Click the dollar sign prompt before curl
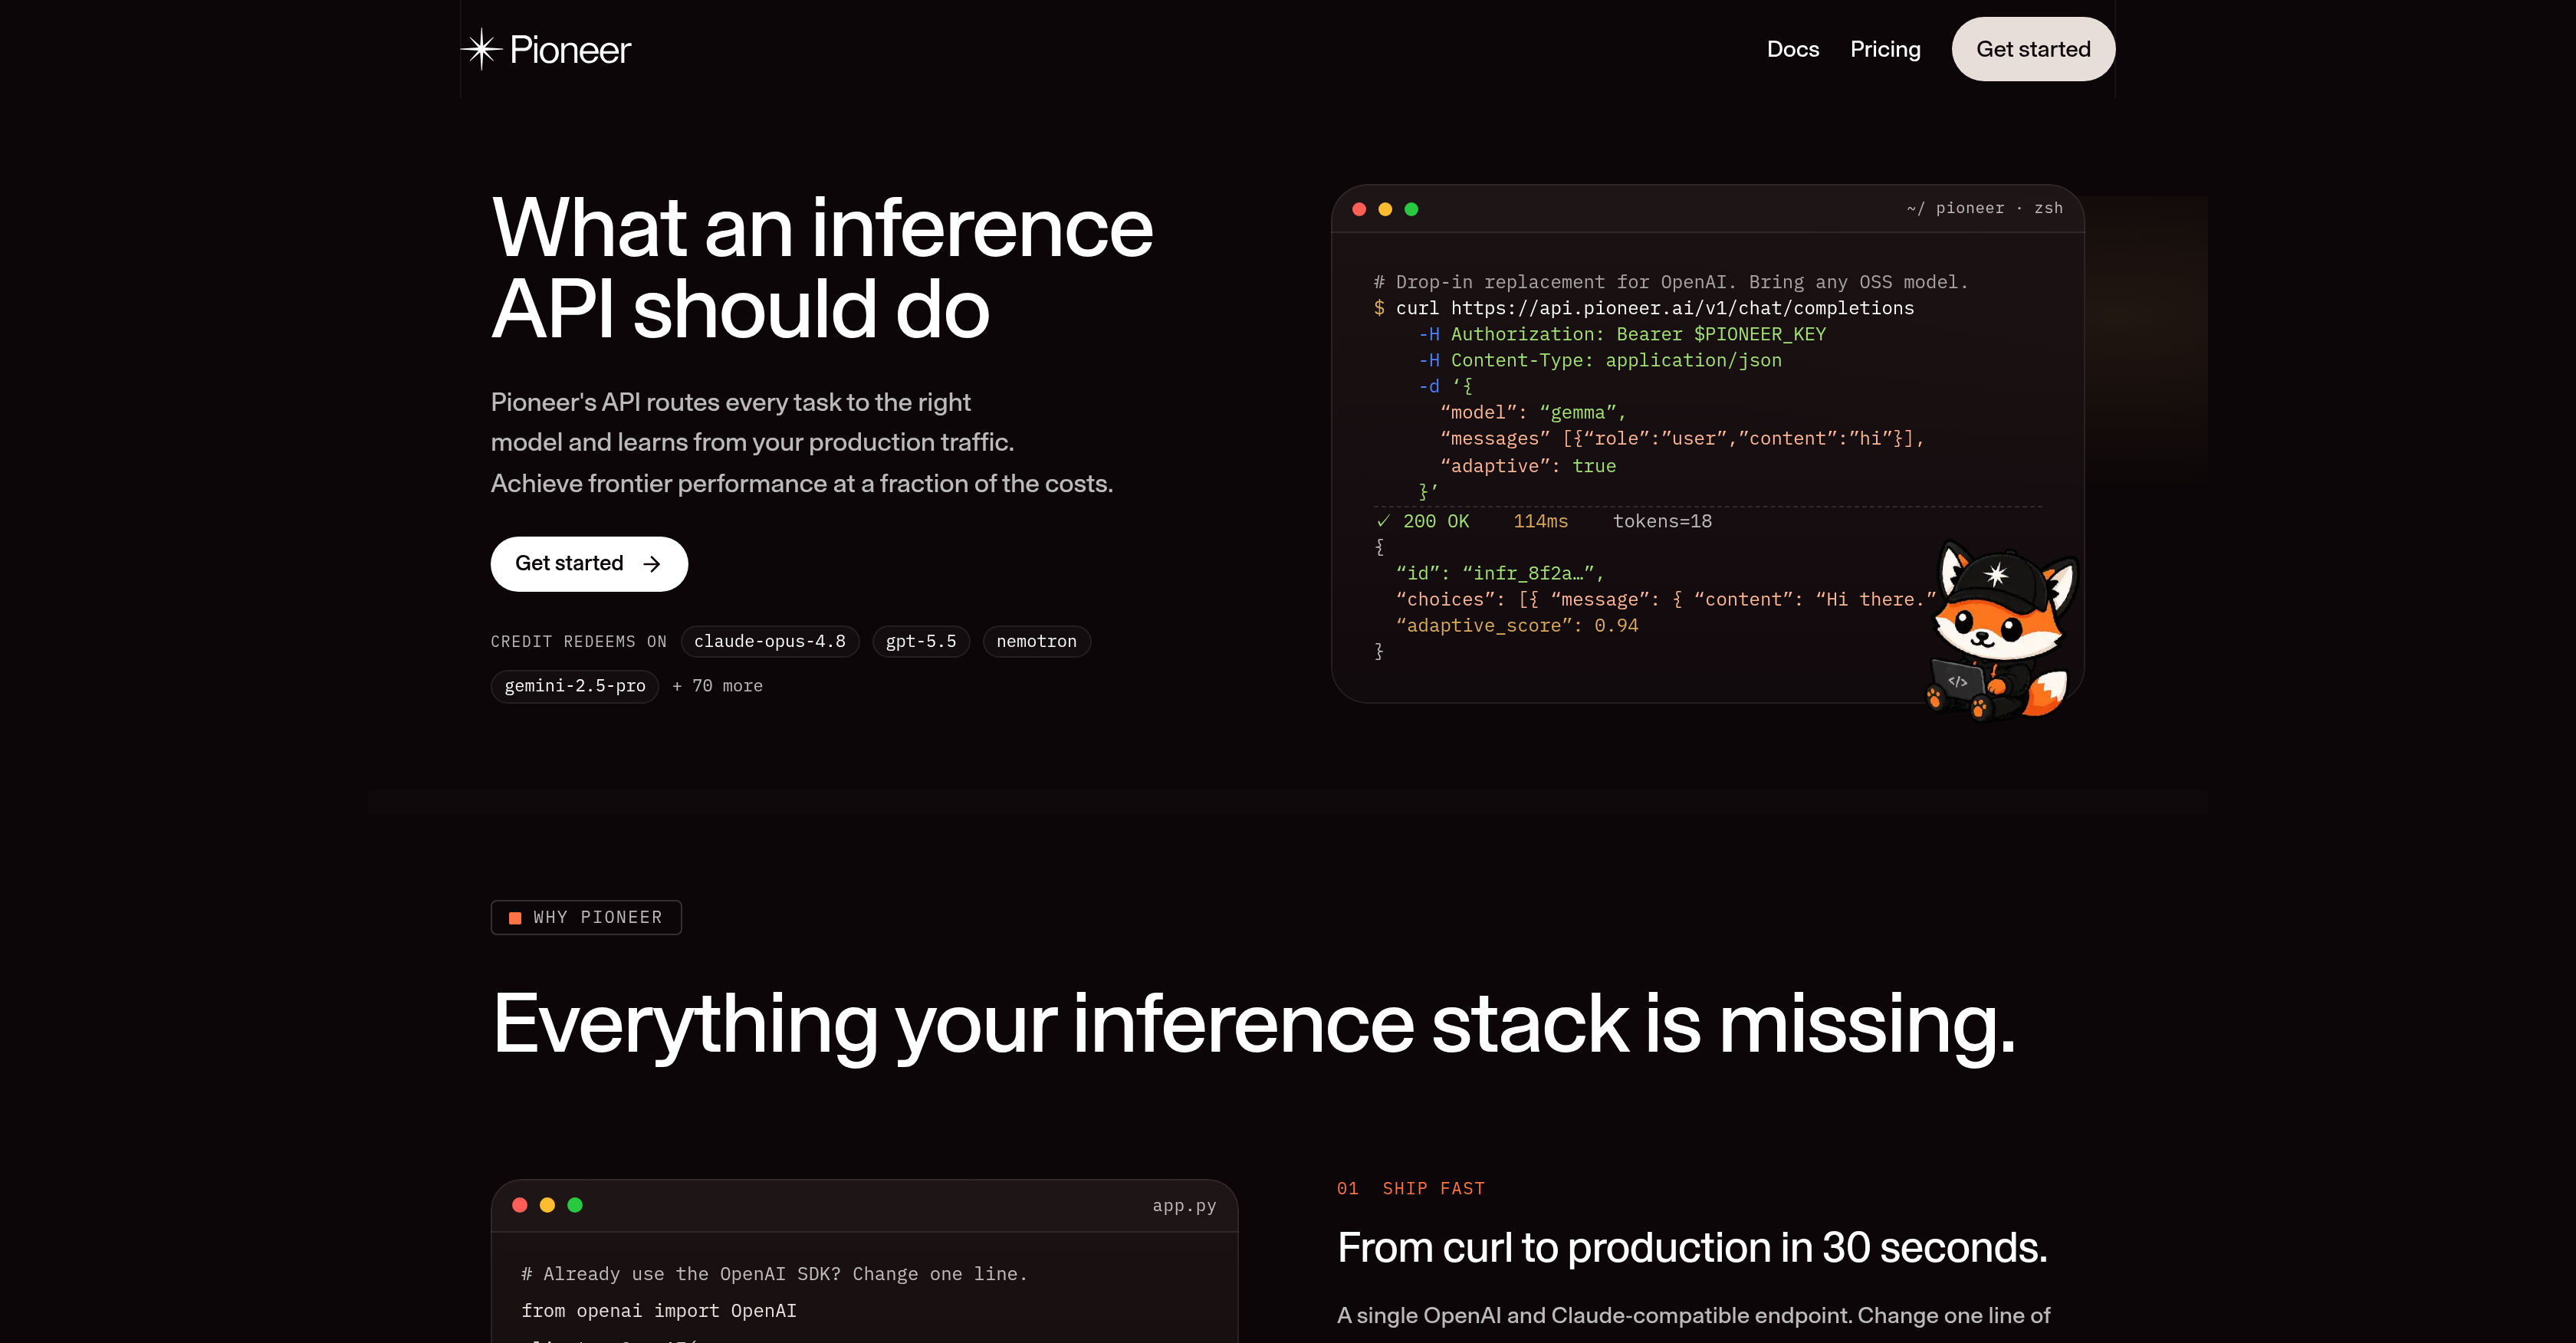The width and height of the screenshot is (2576, 1343). click(1379, 308)
